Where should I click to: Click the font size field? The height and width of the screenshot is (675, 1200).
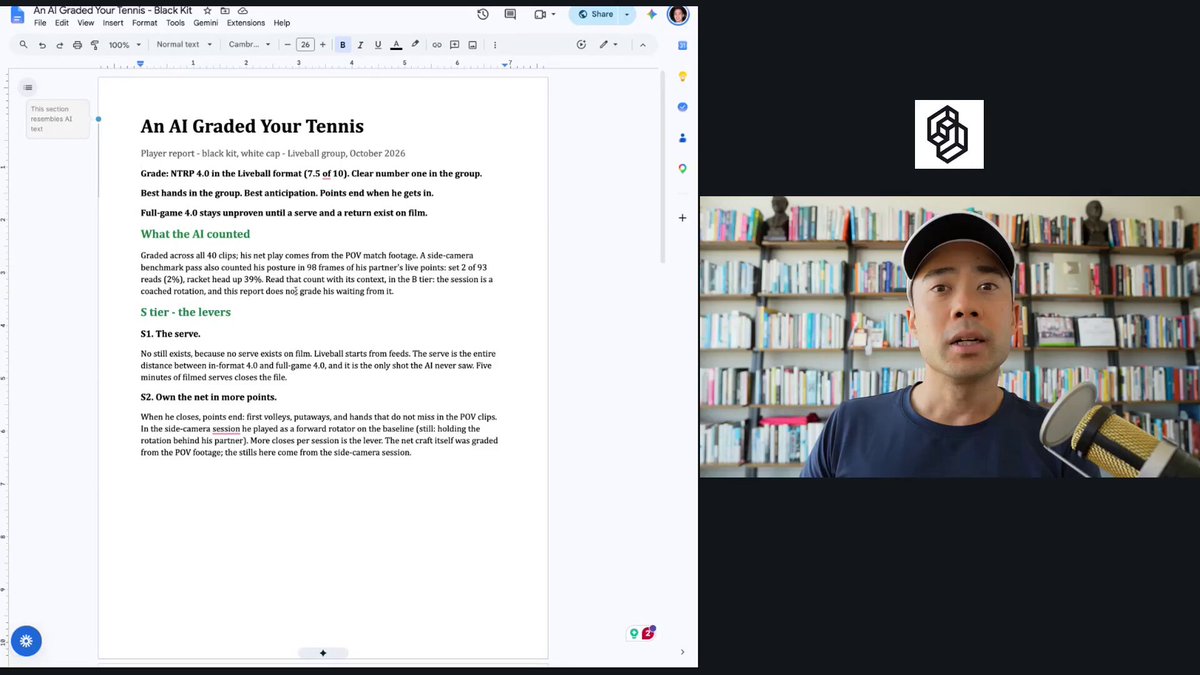(305, 44)
